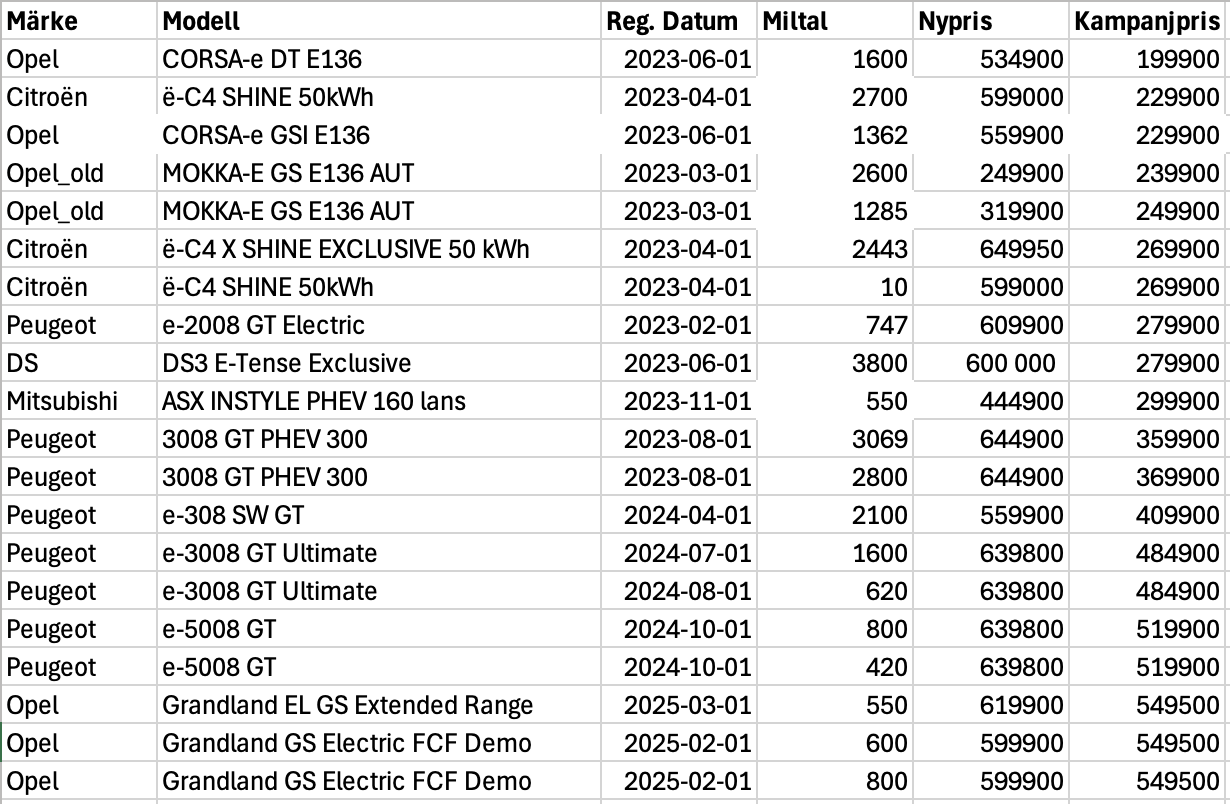Image resolution: width=1230 pixels, height=804 pixels.
Task: Select MOKKA-E GS E136 AUT in the 1285 mileage row
Action: pyautogui.click(x=379, y=211)
